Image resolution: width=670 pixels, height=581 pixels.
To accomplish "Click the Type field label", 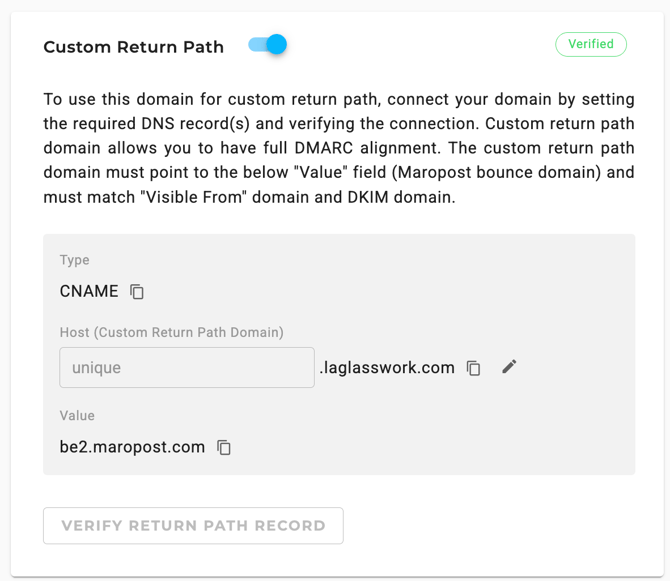I will tap(74, 260).
